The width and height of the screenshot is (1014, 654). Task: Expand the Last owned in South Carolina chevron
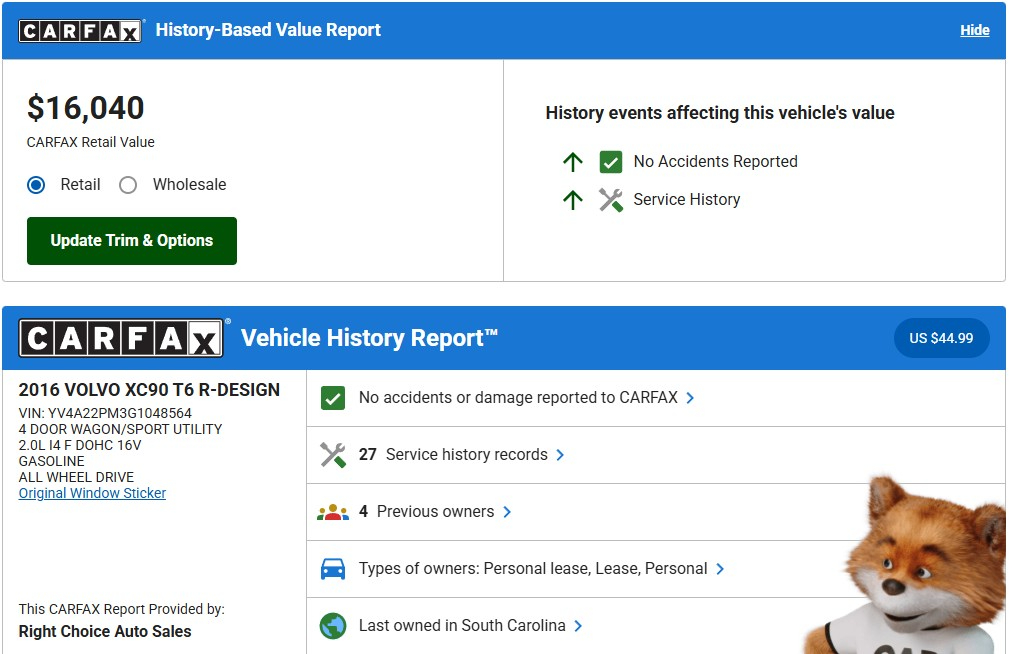(578, 626)
